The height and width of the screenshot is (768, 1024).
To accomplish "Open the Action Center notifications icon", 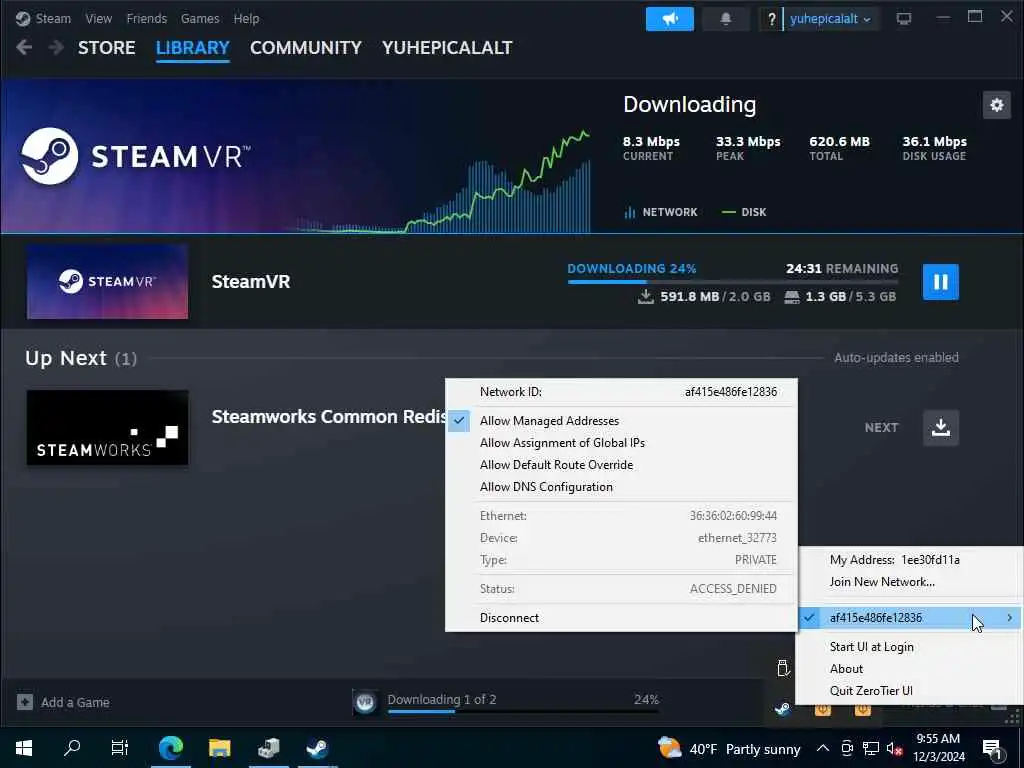I will pos(992,748).
